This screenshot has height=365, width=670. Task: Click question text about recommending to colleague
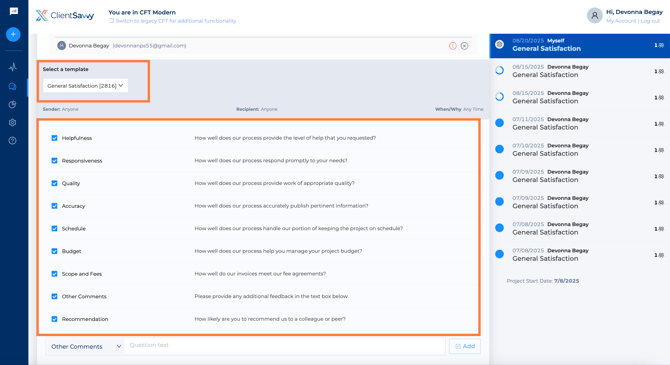tap(270, 319)
